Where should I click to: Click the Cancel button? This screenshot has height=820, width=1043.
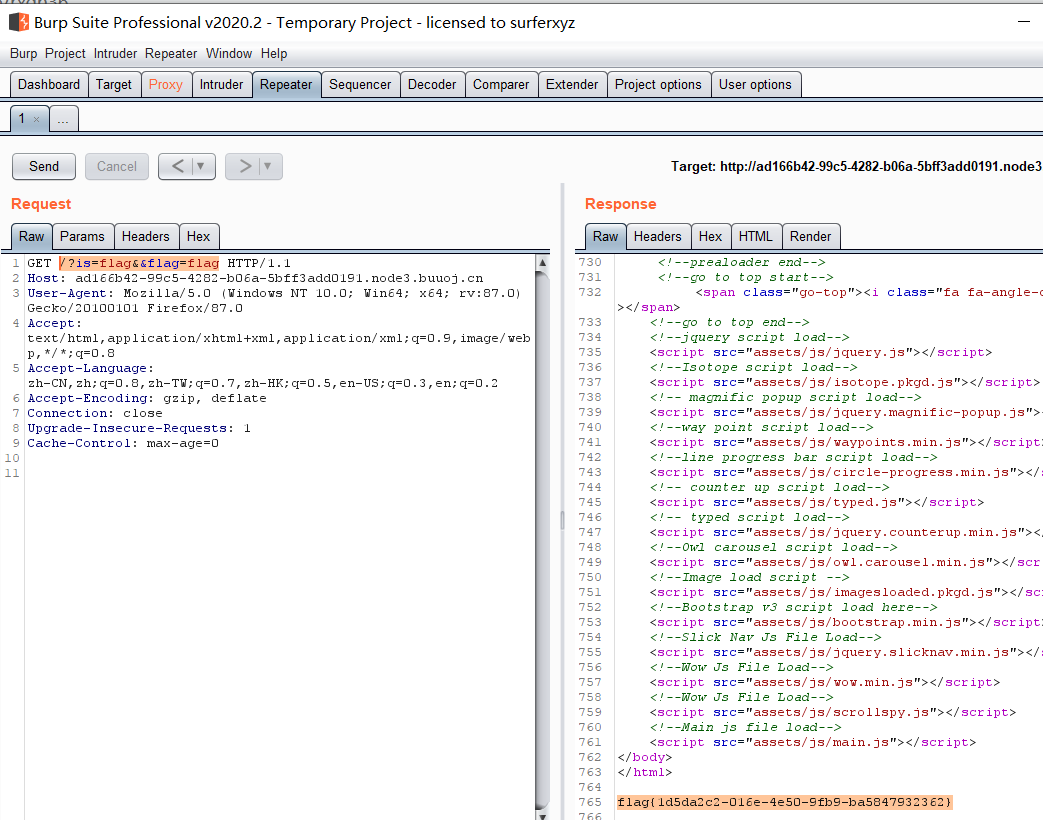(117, 166)
